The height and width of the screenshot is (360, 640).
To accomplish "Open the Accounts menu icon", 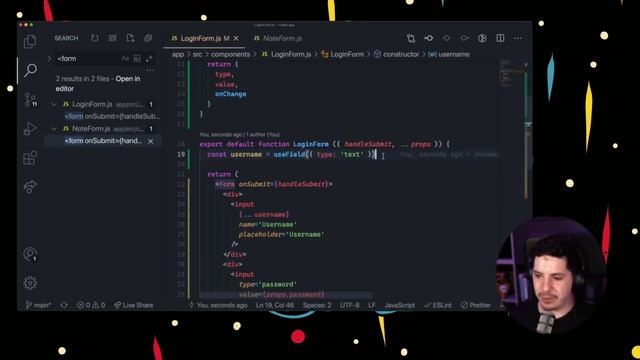I will click(x=30, y=254).
